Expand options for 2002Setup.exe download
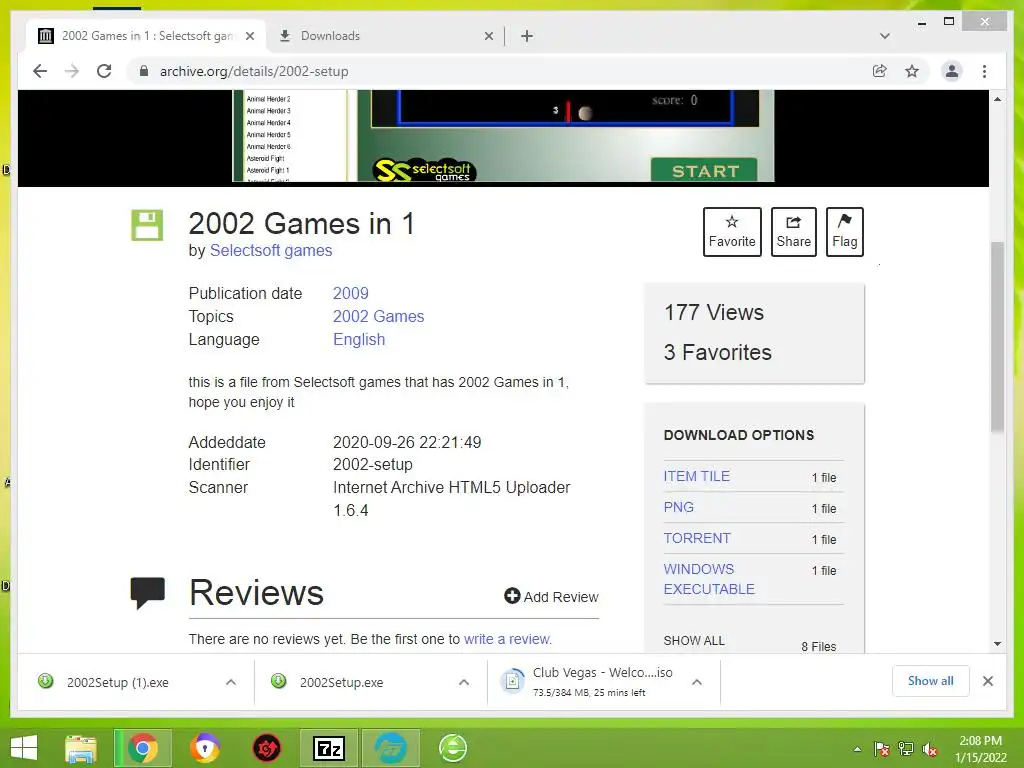 464,682
